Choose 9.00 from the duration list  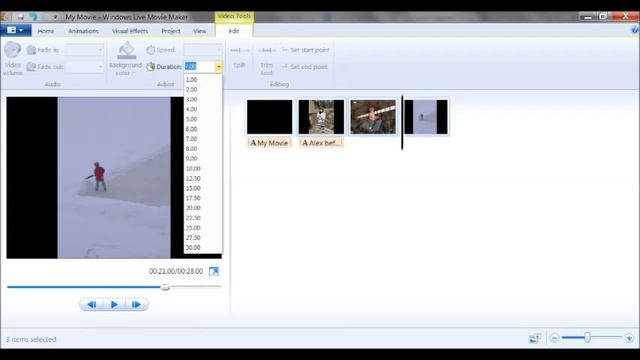[x=203, y=159]
